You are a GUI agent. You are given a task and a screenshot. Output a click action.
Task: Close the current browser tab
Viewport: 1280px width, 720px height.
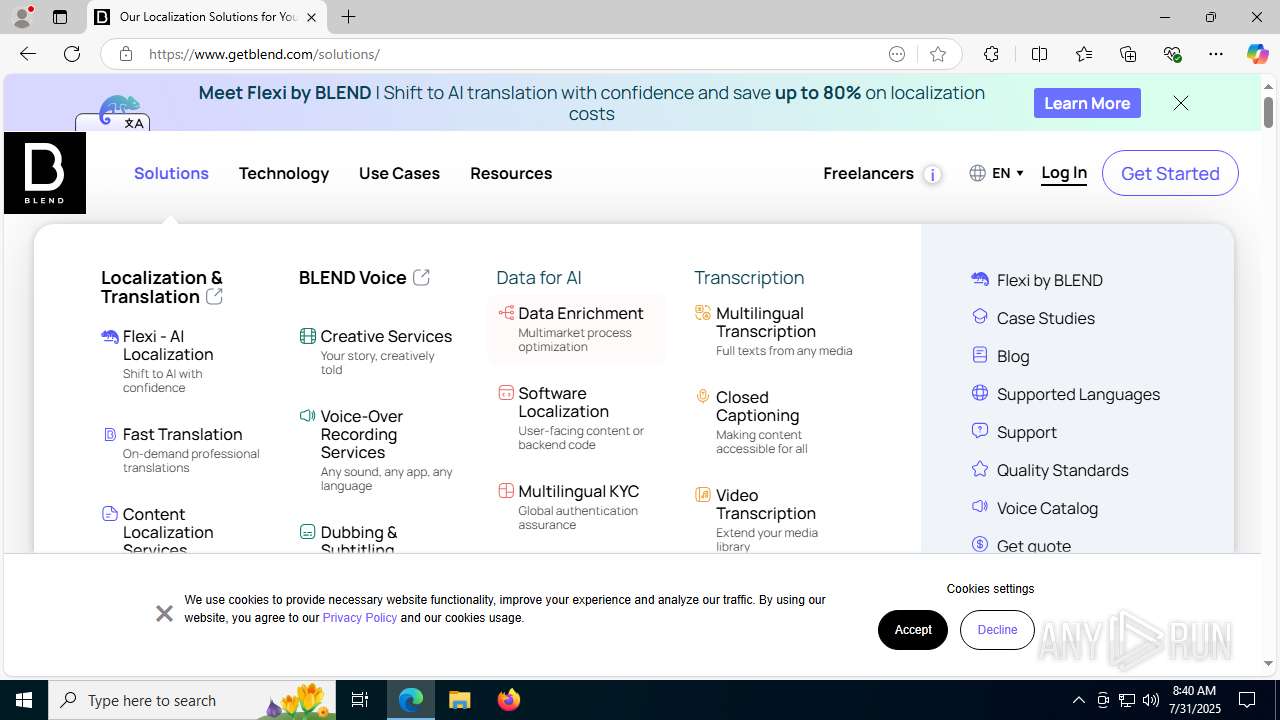point(311,17)
